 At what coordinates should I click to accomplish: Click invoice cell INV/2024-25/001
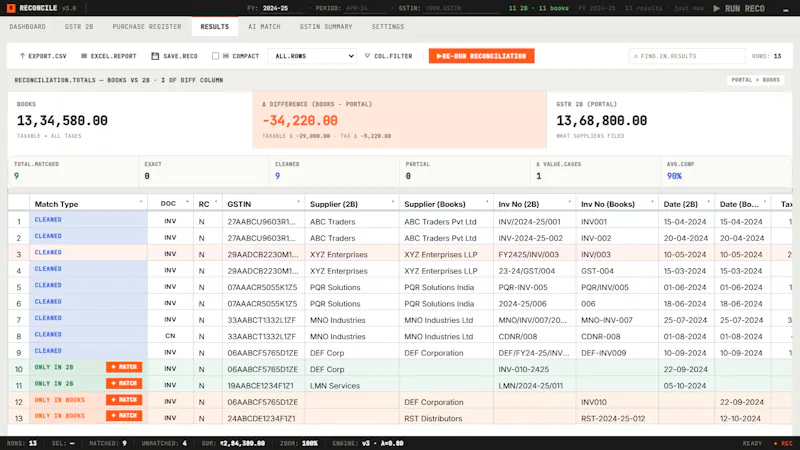(x=529, y=221)
